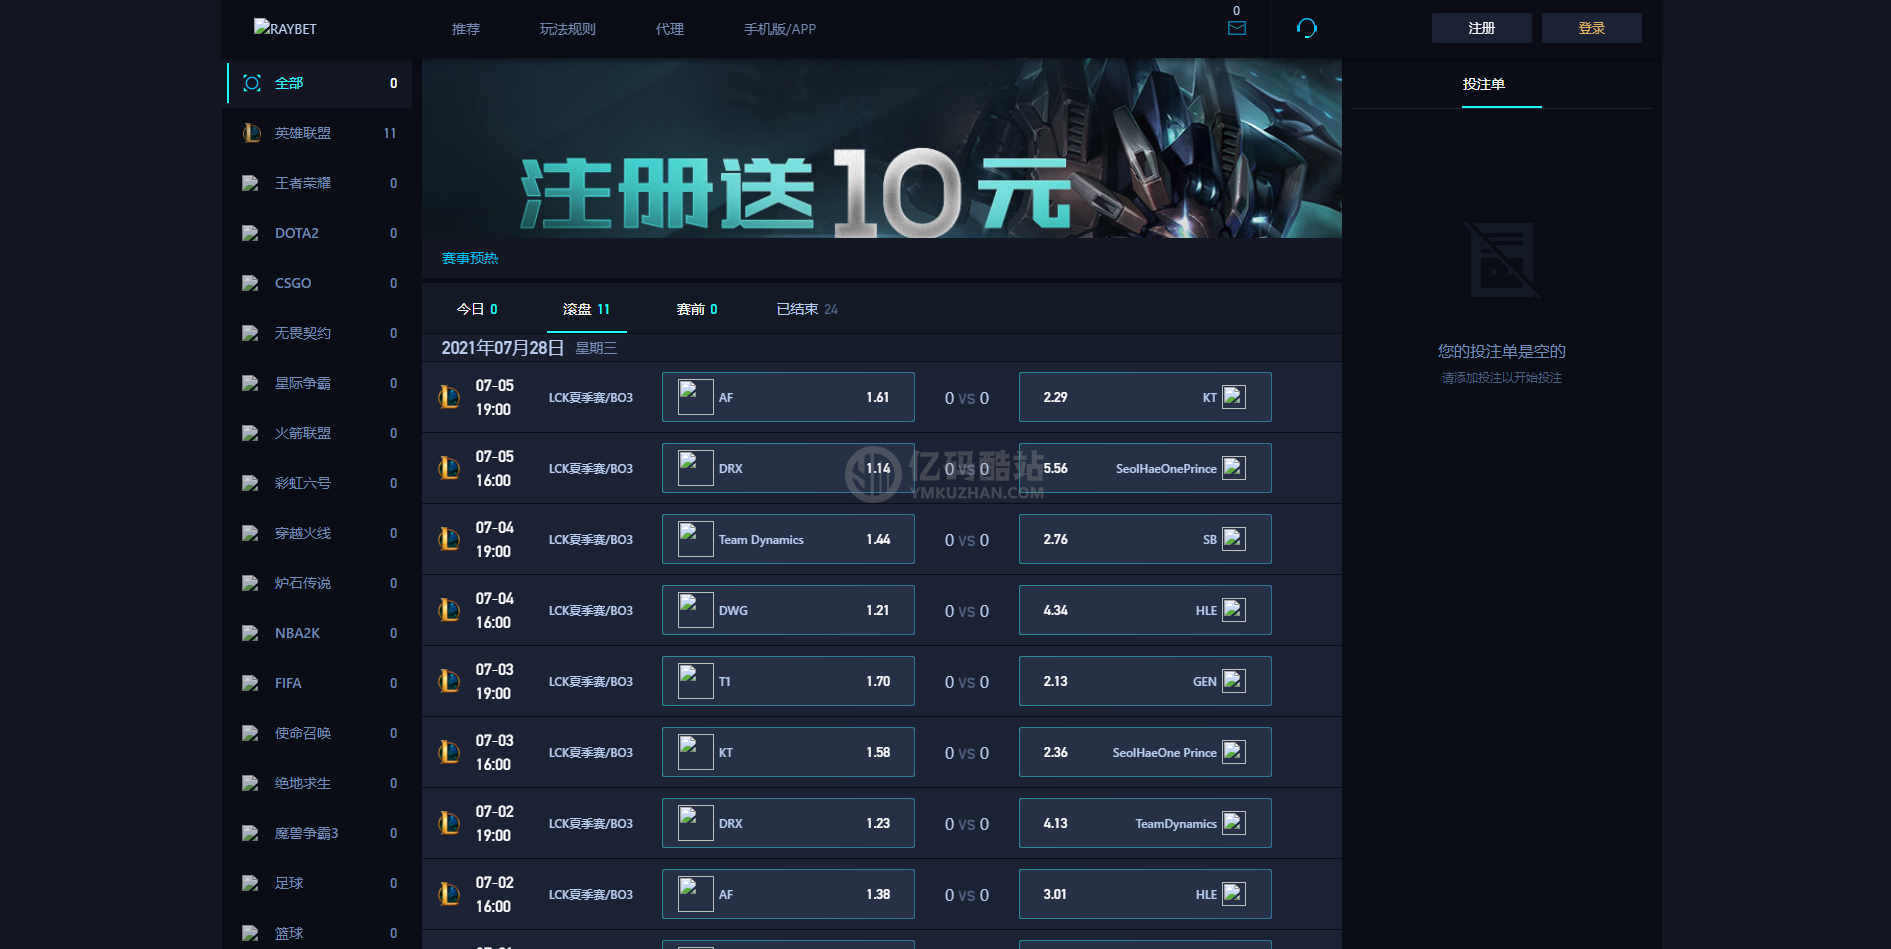Bet on TeamDynamics at odds 4.13

click(1145, 823)
